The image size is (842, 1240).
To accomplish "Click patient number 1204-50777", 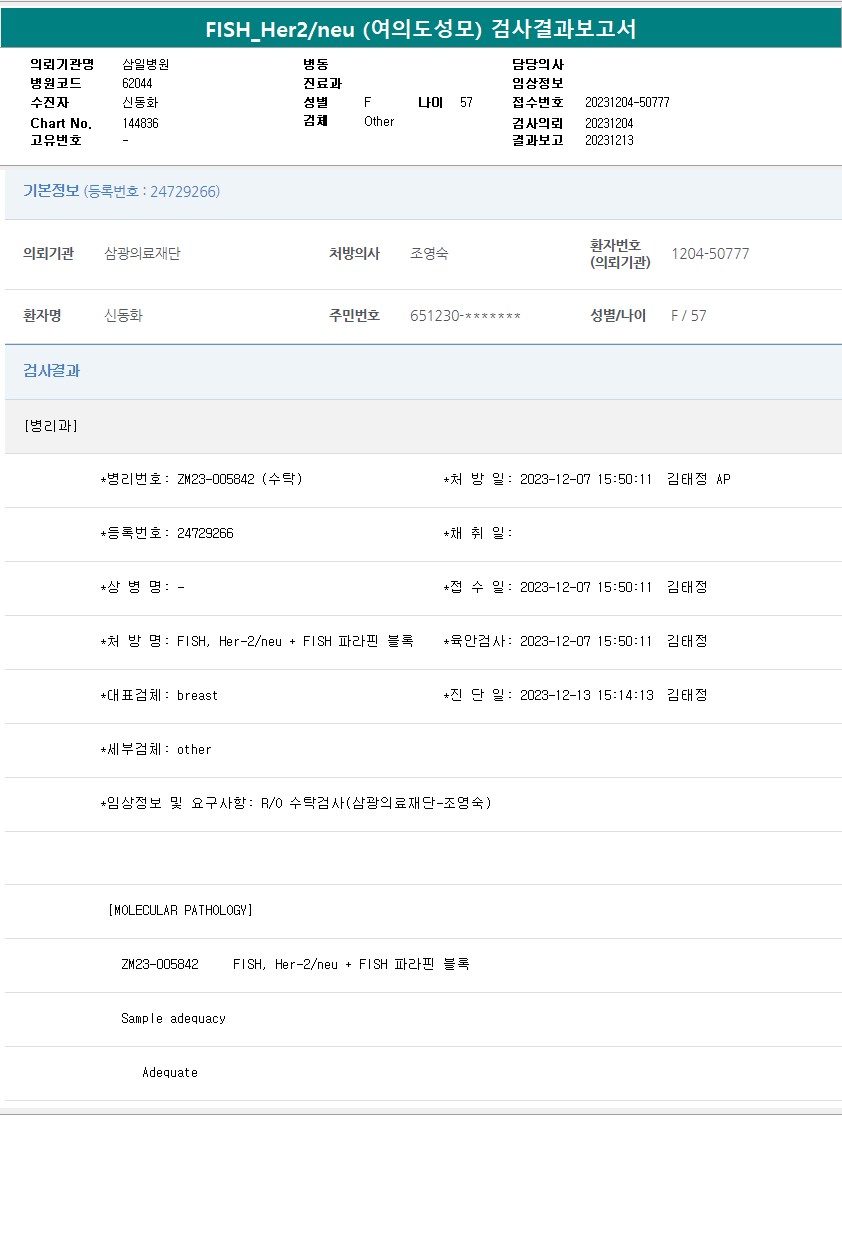I will [710, 254].
